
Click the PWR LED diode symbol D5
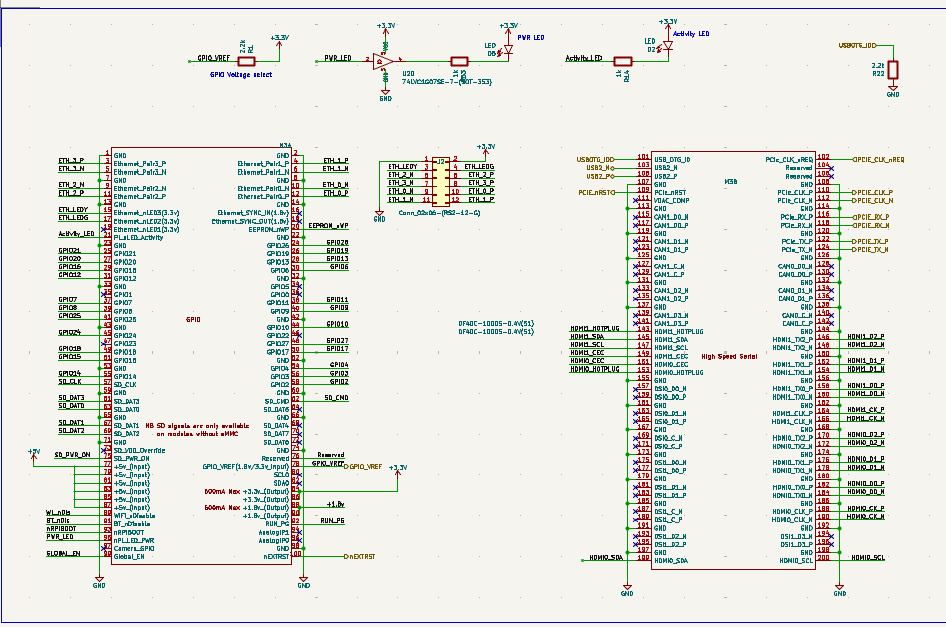[507, 50]
